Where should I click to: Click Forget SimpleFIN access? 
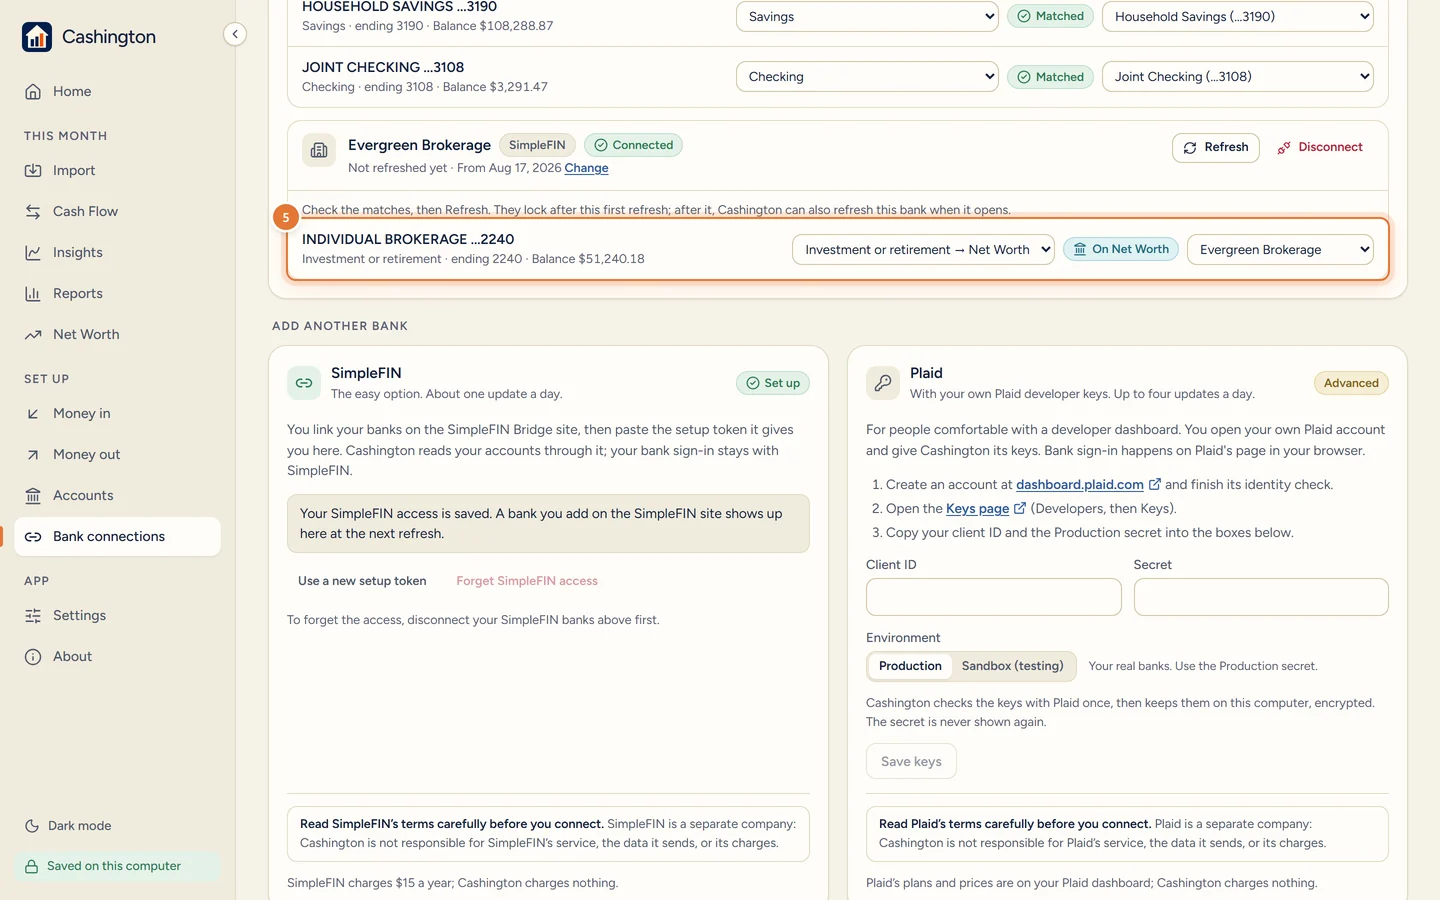[527, 581]
